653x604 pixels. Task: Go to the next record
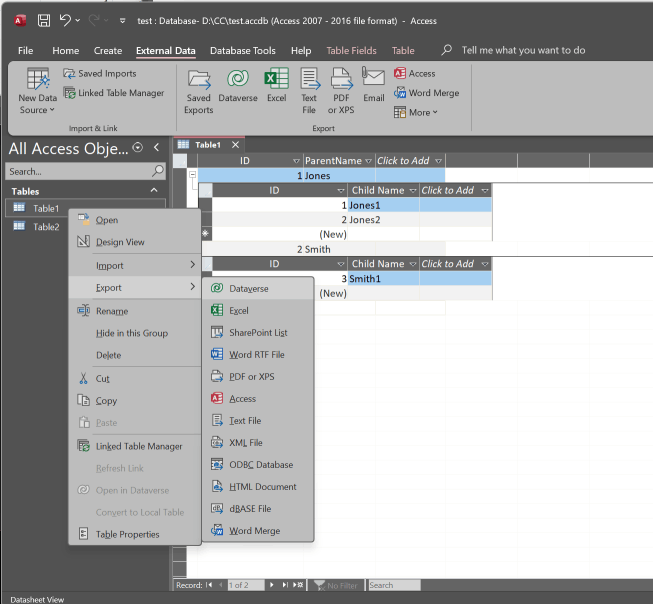[x=272, y=585]
